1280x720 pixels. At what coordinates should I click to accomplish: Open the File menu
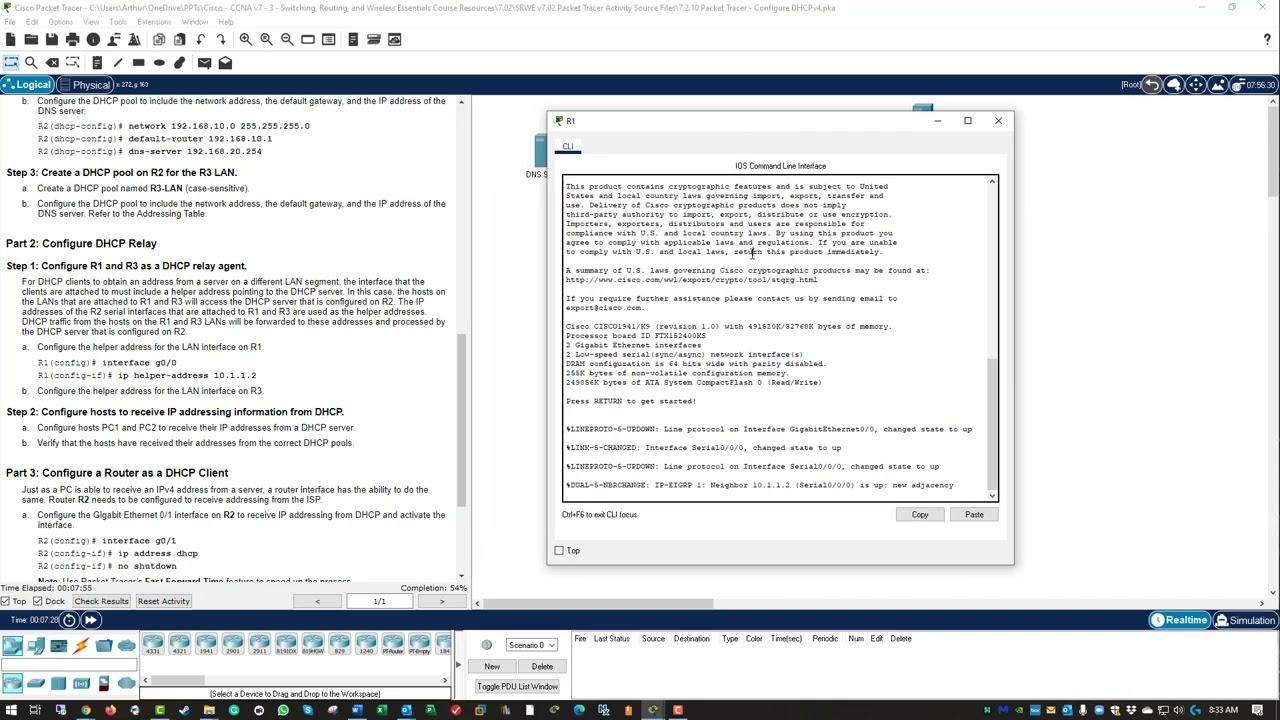tap(9, 22)
